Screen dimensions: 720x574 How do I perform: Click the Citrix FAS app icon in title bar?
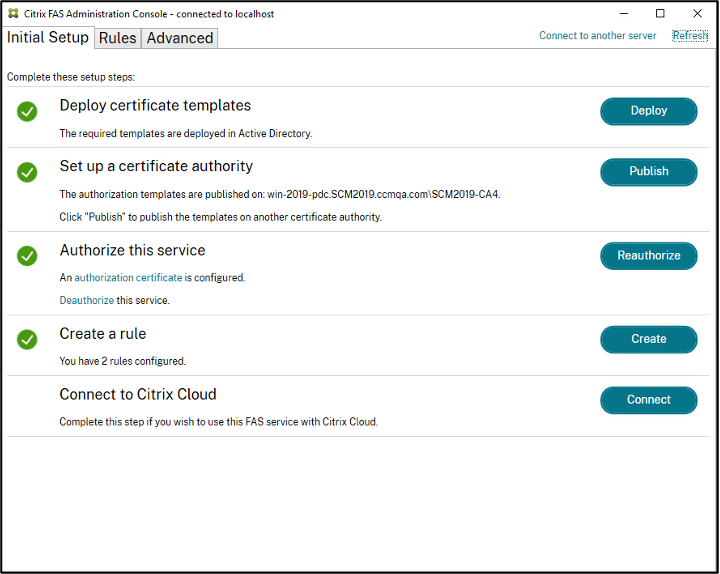[x=13, y=14]
